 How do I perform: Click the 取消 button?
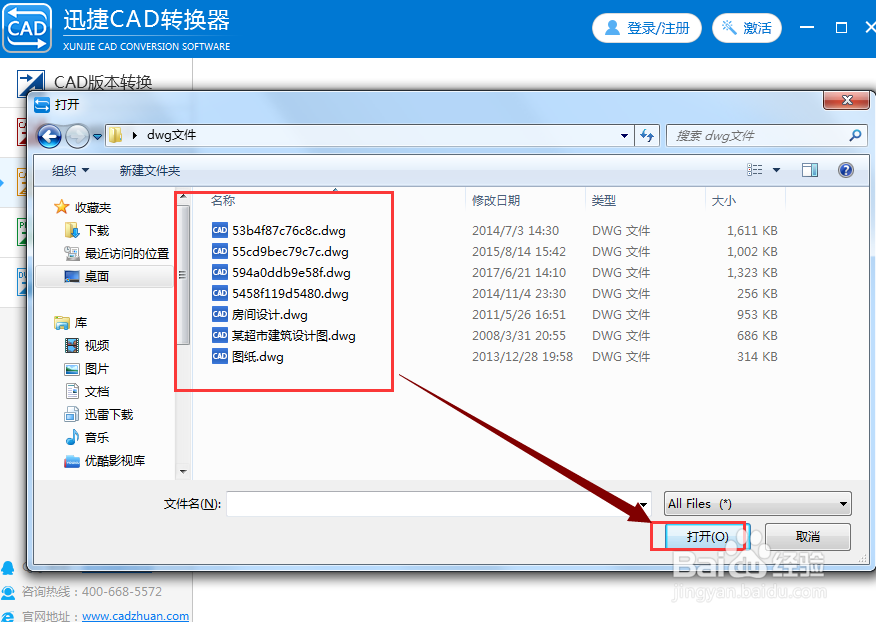coord(806,536)
